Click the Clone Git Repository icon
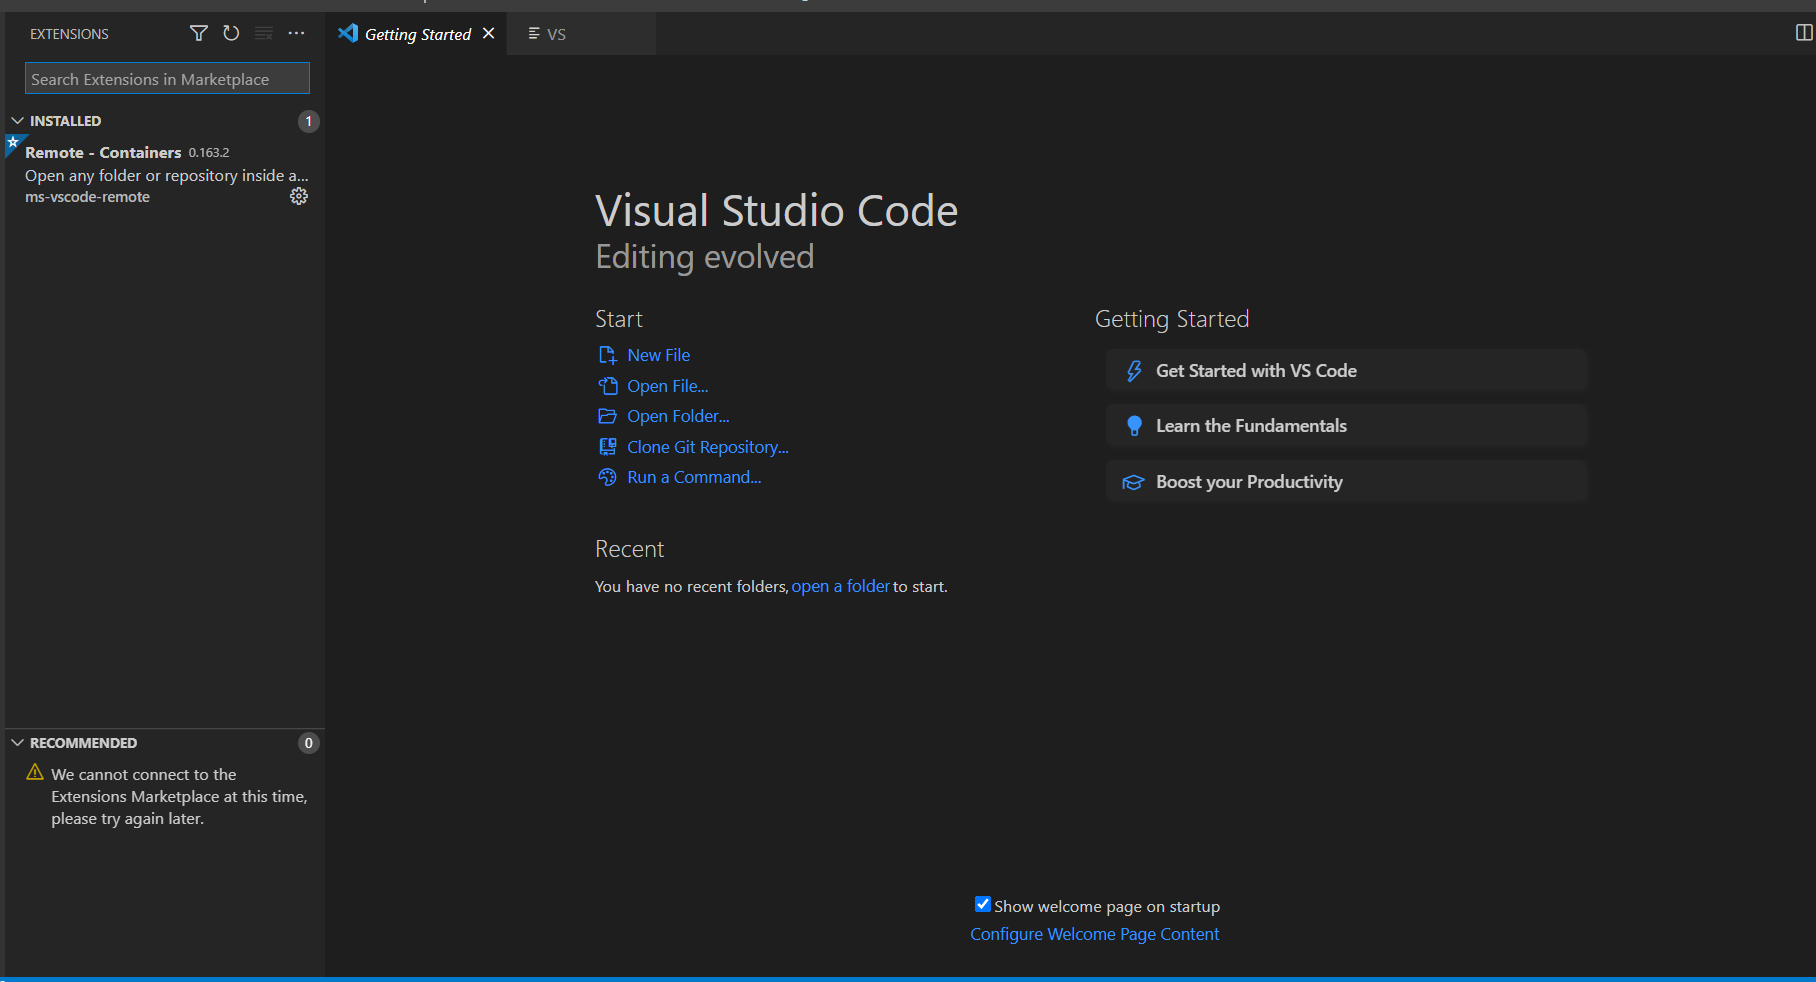 click(608, 447)
